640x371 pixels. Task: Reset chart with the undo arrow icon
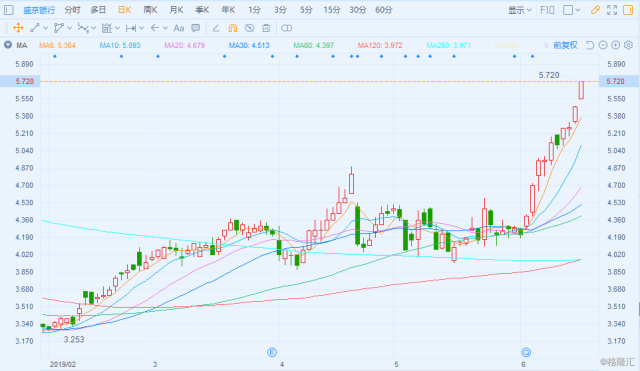coord(590,45)
